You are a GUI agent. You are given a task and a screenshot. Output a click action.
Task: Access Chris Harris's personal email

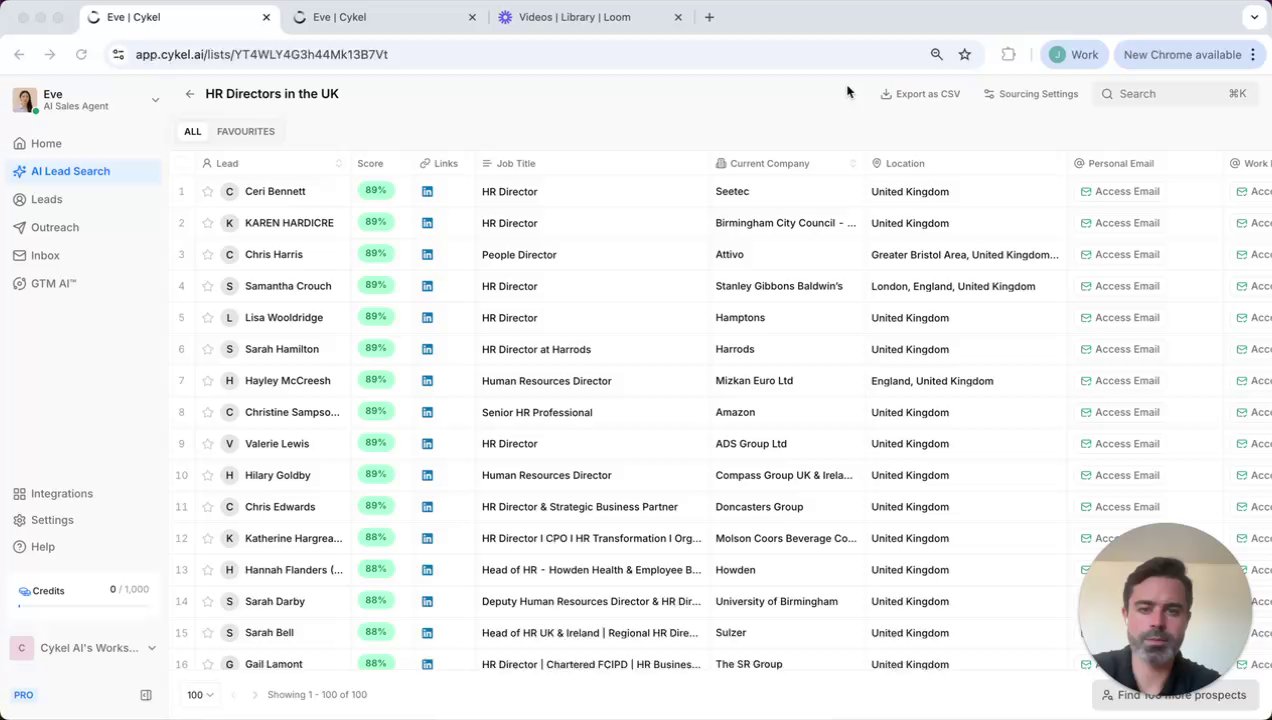(1120, 255)
